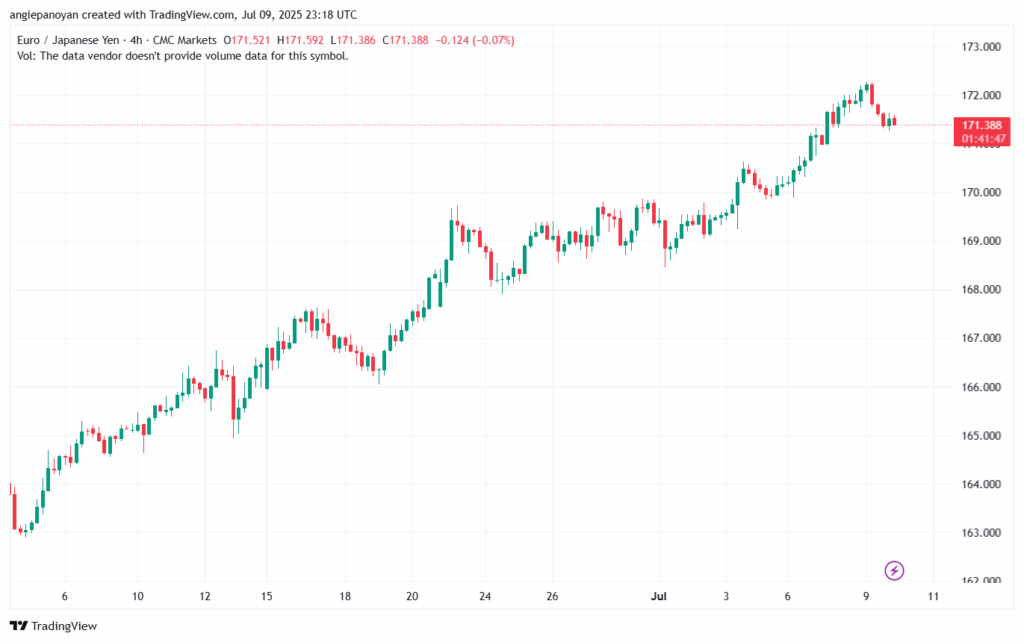Click the TradingView logo in bottom-left corner
This screenshot has height=642, width=1024.
point(55,626)
